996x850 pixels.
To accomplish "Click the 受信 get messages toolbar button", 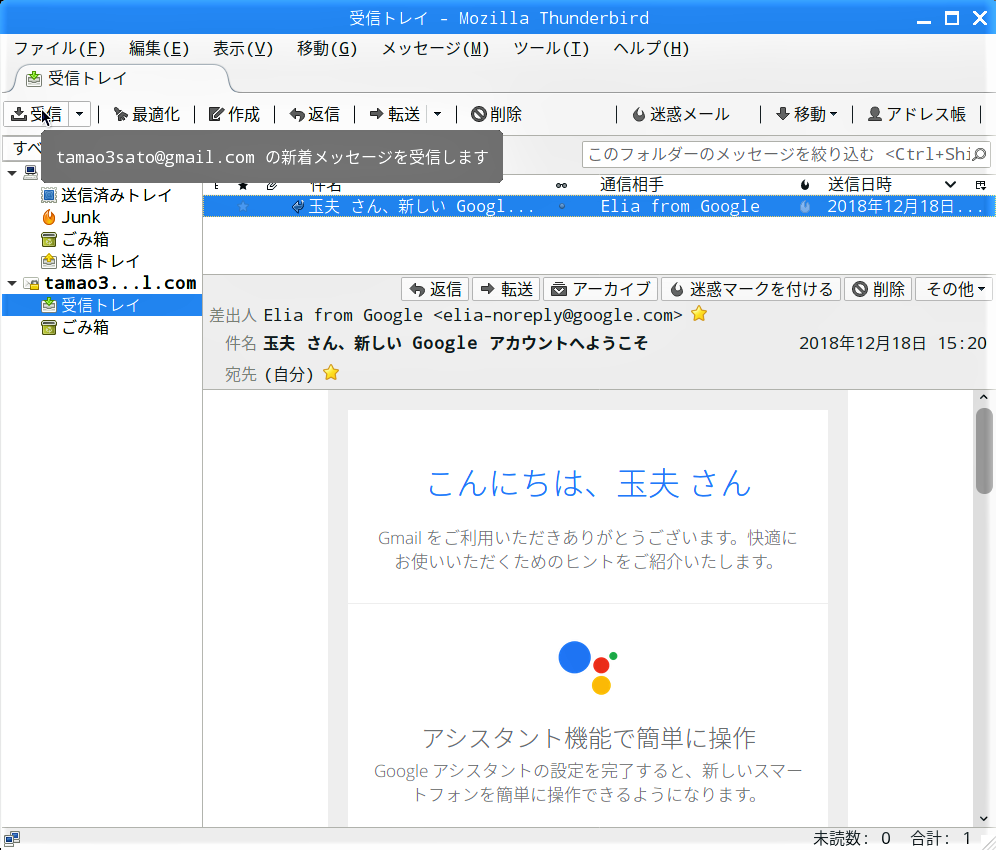I will 37,114.
